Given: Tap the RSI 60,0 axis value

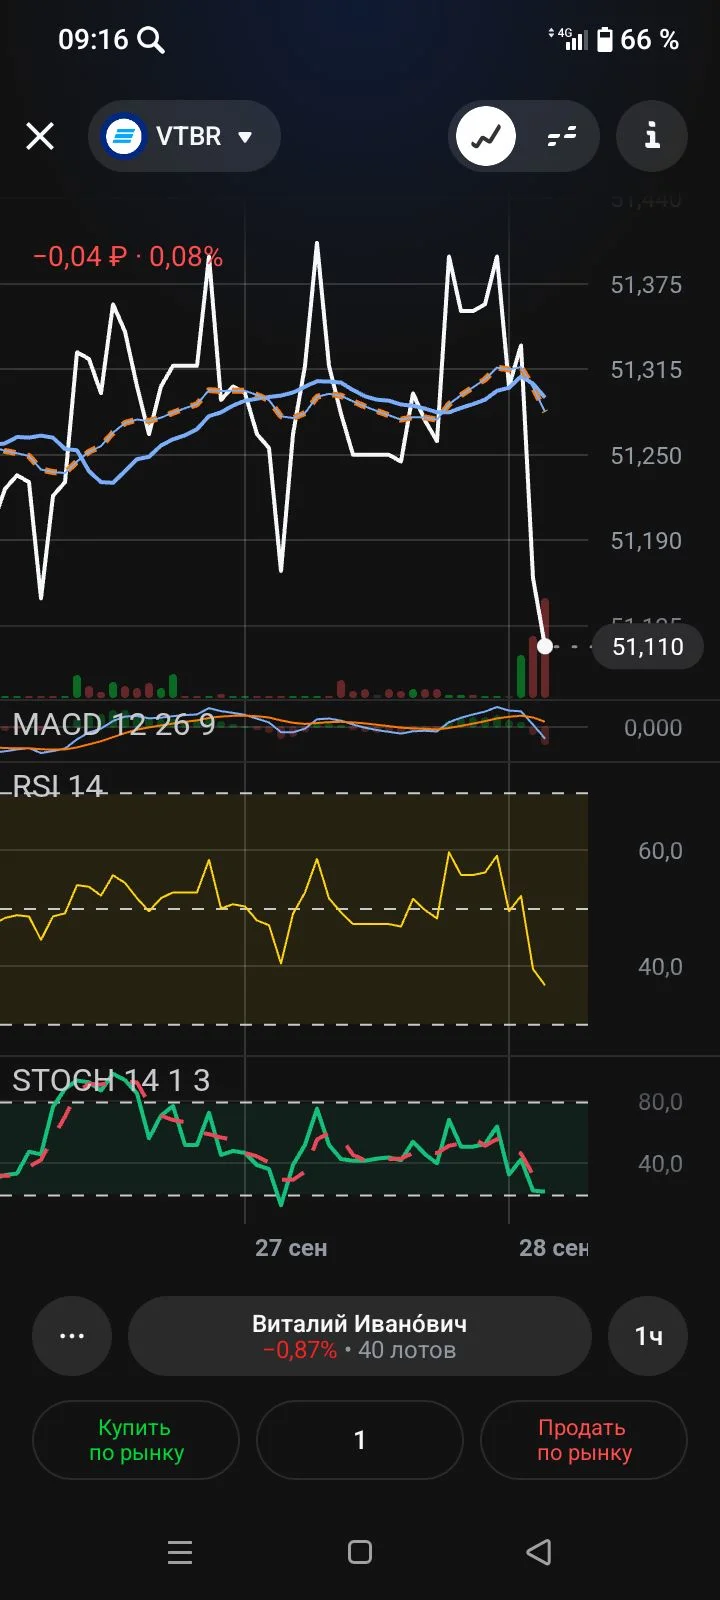Looking at the screenshot, I should [660, 851].
